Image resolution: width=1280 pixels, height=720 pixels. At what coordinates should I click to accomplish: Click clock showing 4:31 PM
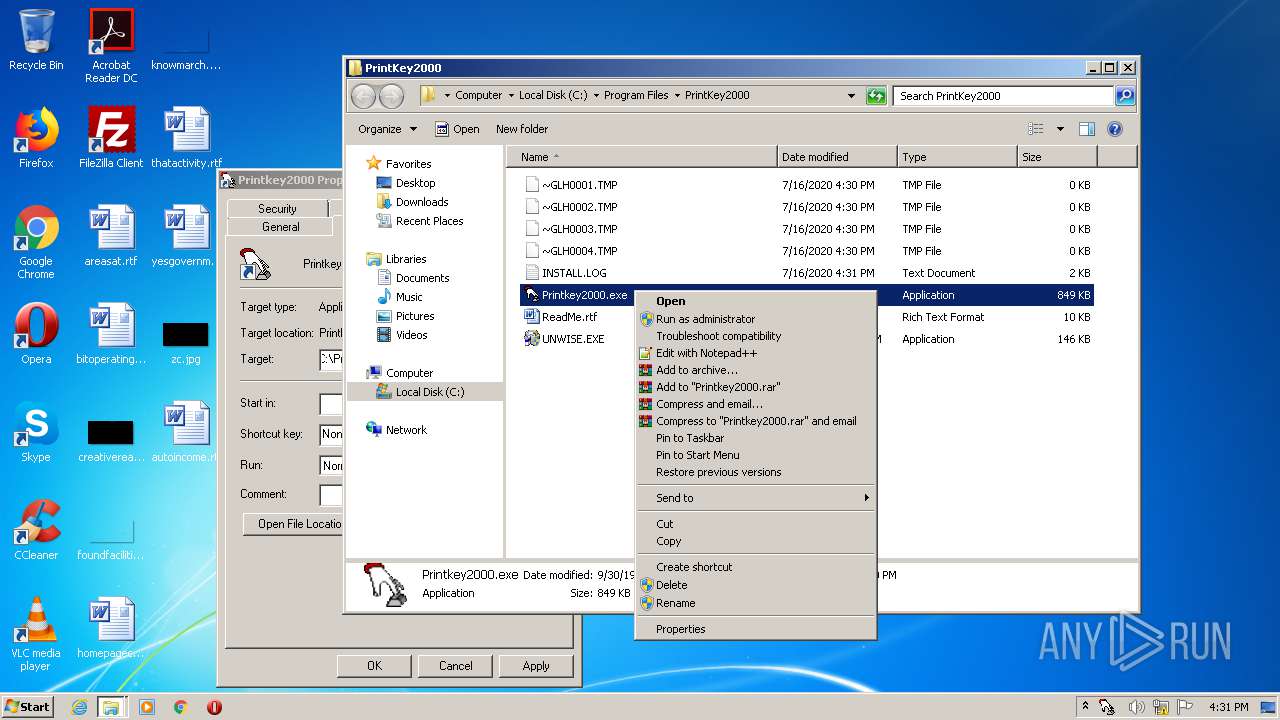click(x=1228, y=707)
